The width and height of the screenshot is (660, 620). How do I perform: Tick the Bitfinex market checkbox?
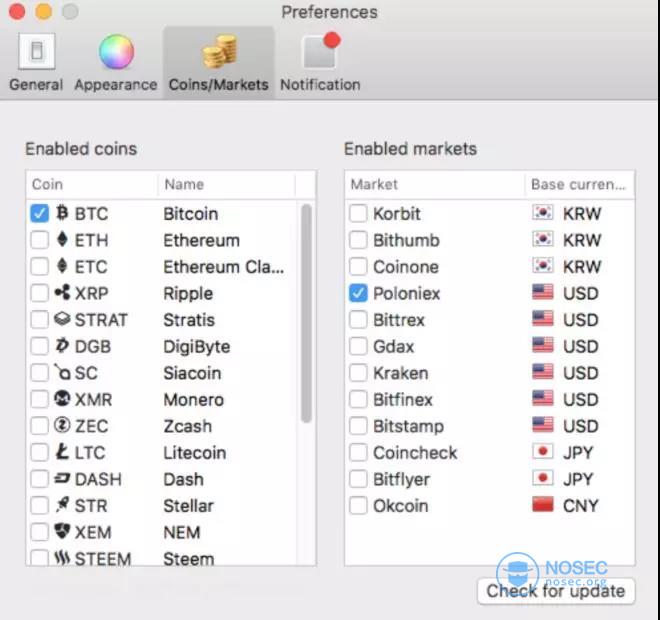[x=358, y=399]
